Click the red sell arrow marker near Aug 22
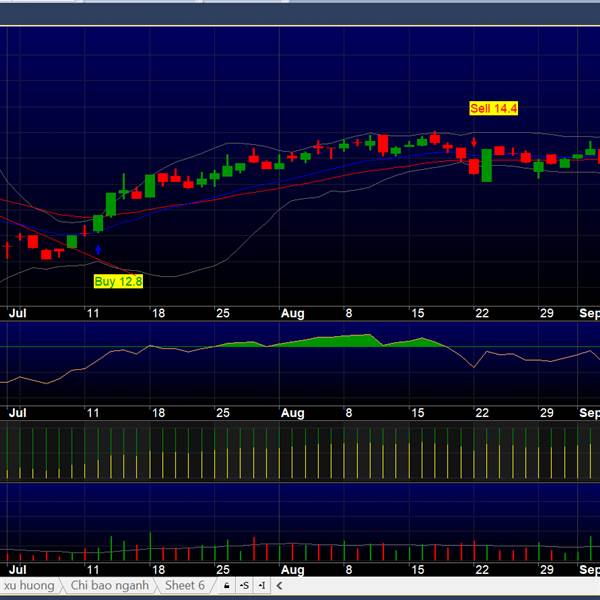600x600 pixels. pyautogui.click(x=474, y=142)
